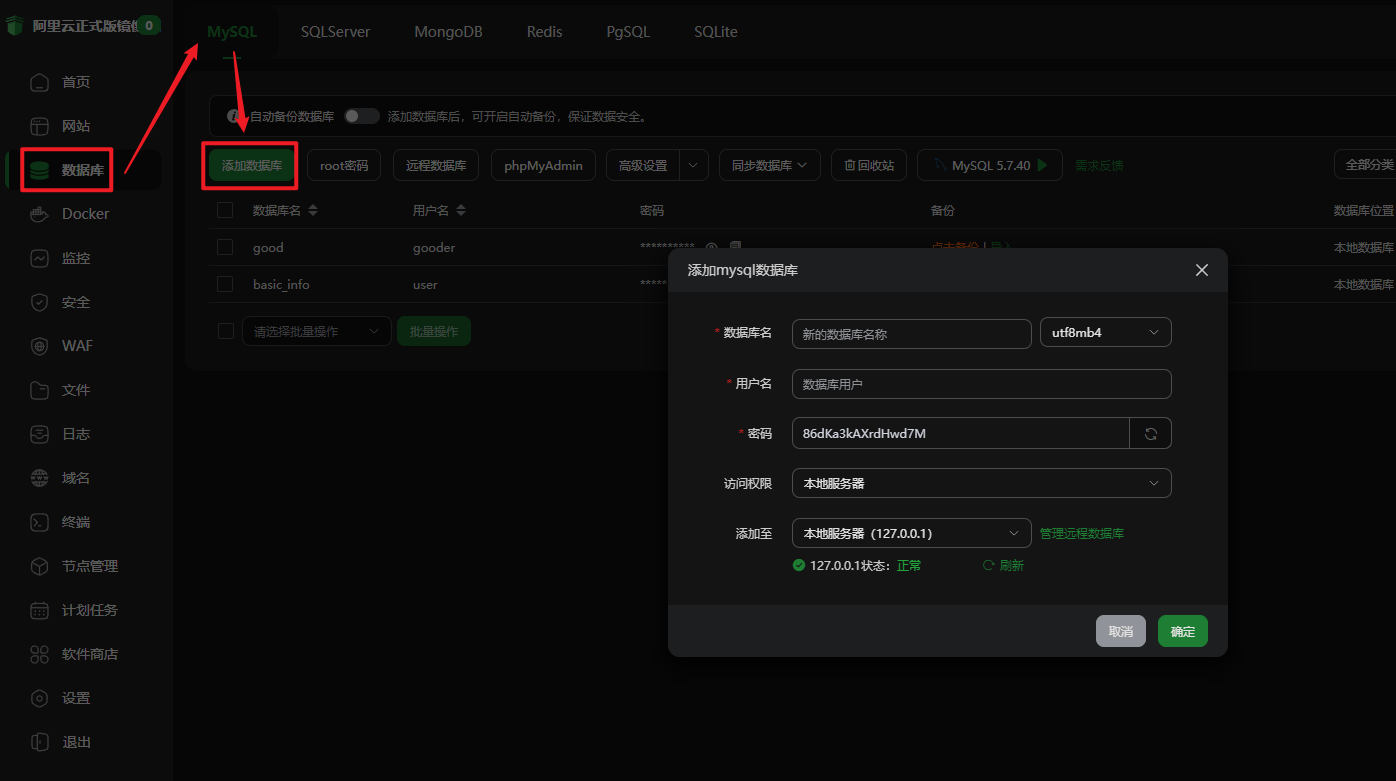Click the security shield icon in sidebar
Image resolution: width=1396 pixels, height=781 pixels.
point(39,302)
